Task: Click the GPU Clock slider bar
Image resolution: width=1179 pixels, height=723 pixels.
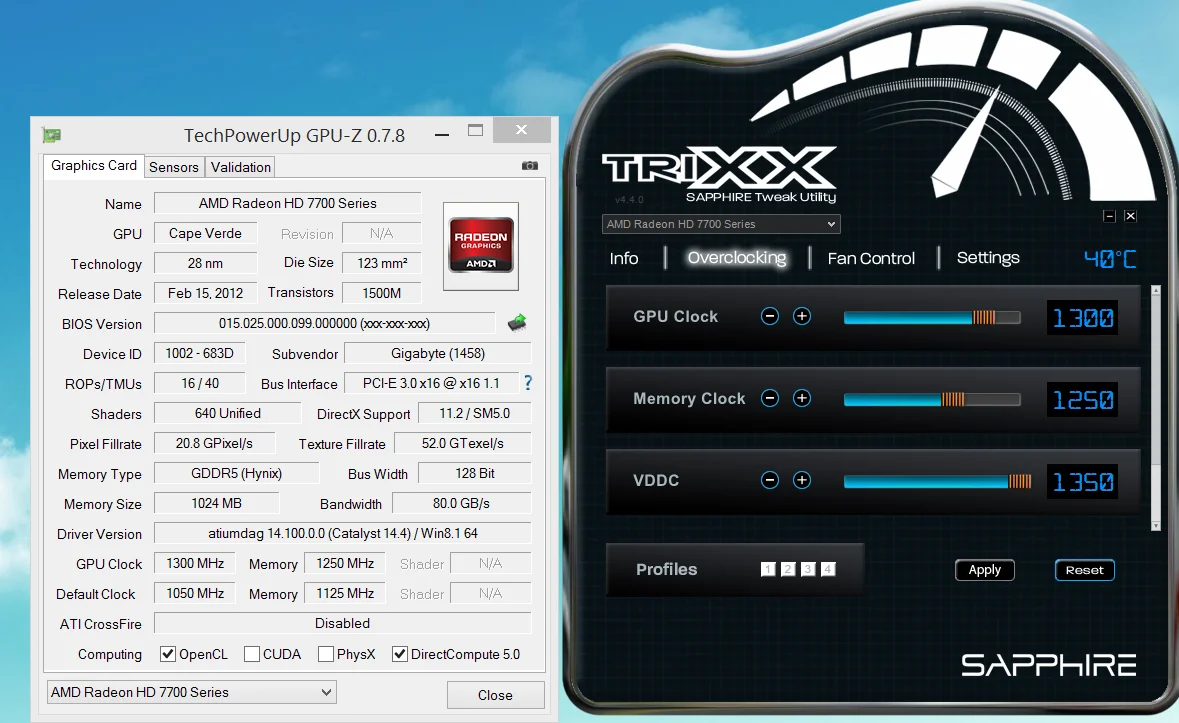Action: pyautogui.click(x=932, y=317)
